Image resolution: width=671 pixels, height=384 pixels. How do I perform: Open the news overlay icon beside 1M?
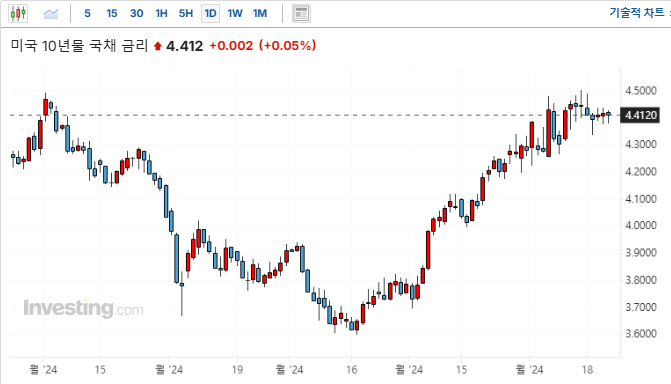[x=301, y=14]
